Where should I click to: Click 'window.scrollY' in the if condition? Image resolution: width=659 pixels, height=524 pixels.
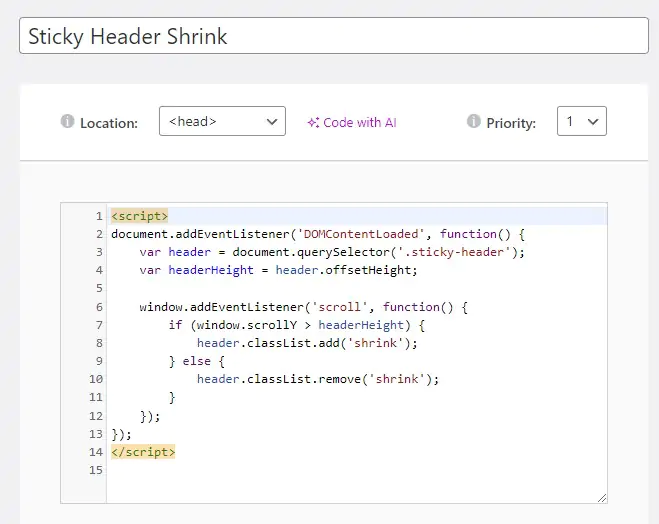(x=246, y=325)
